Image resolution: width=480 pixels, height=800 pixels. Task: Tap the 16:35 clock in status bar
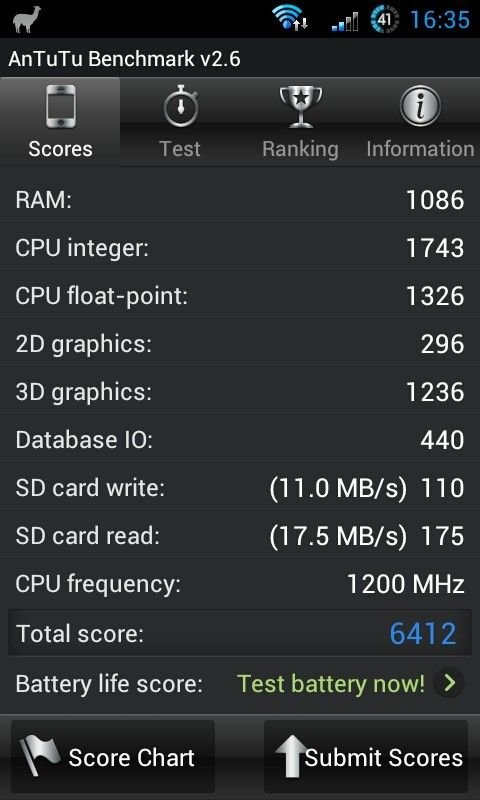(440, 19)
